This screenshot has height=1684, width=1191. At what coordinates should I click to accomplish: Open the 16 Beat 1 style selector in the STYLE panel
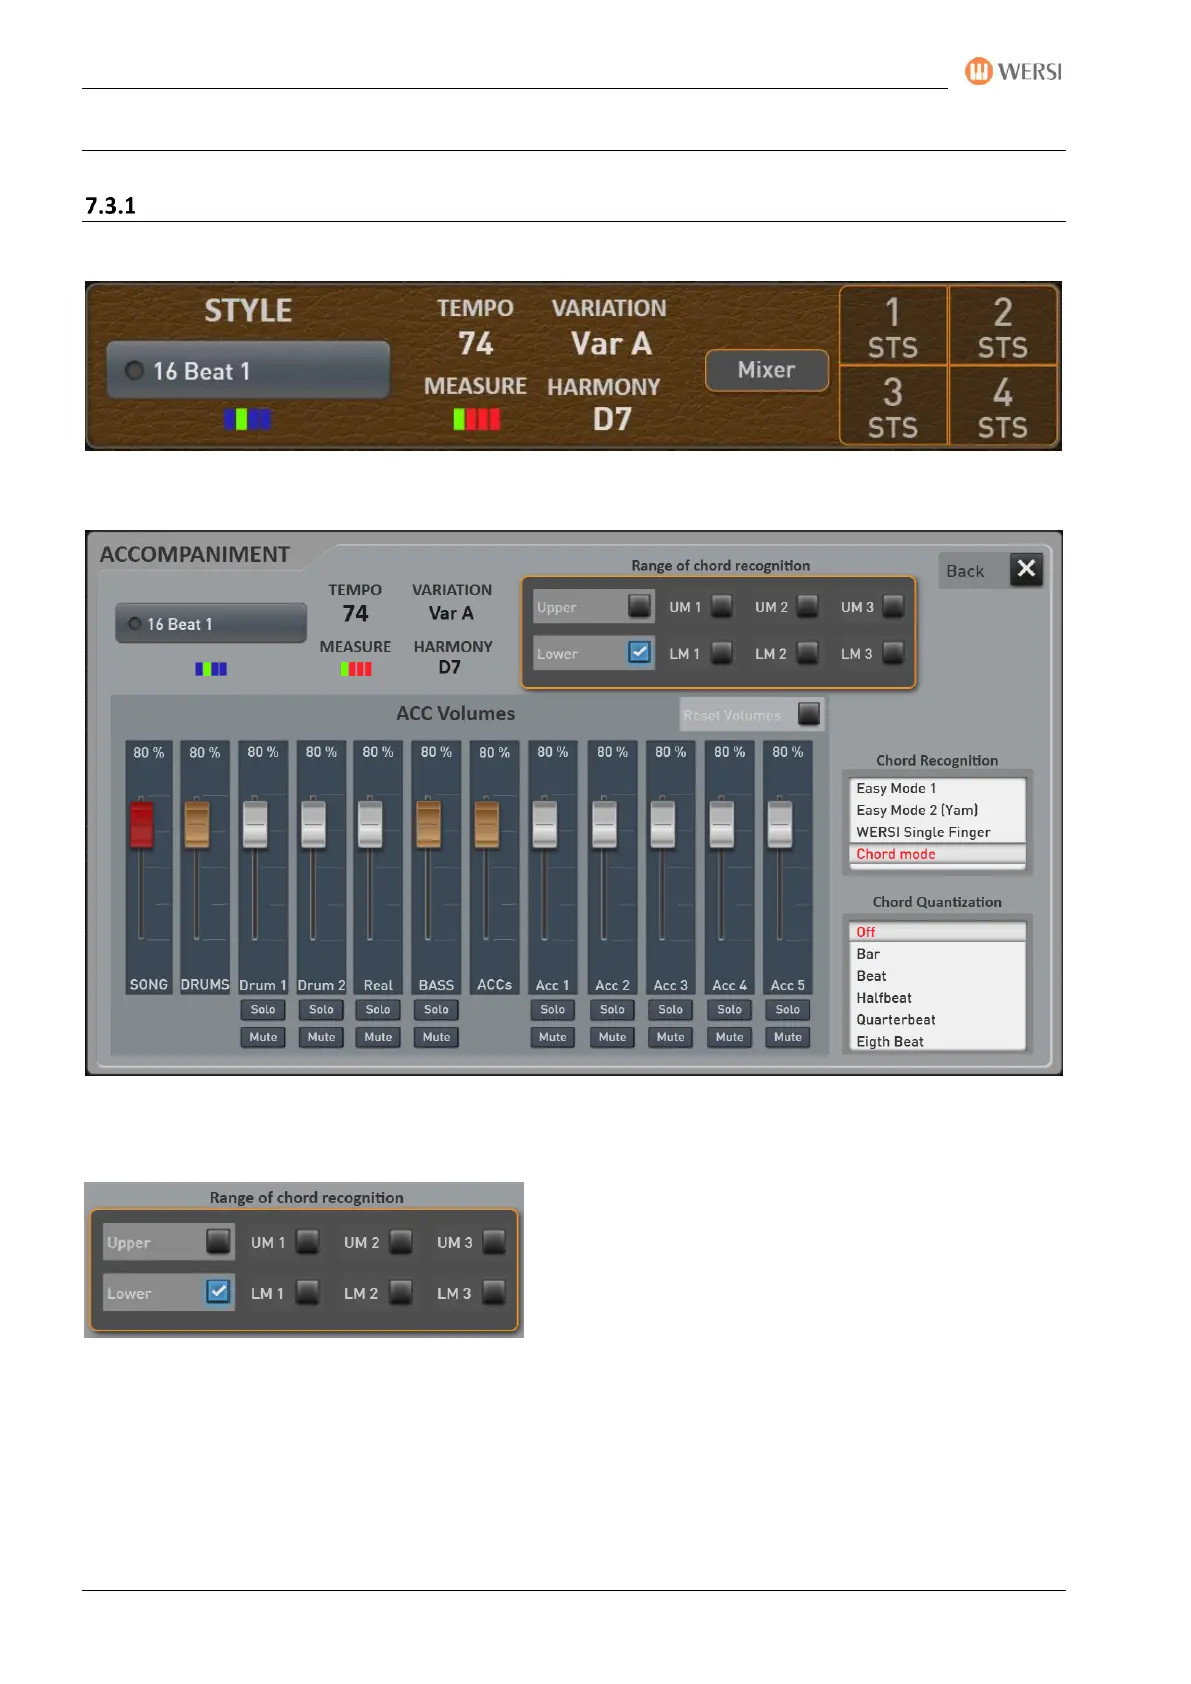(248, 371)
